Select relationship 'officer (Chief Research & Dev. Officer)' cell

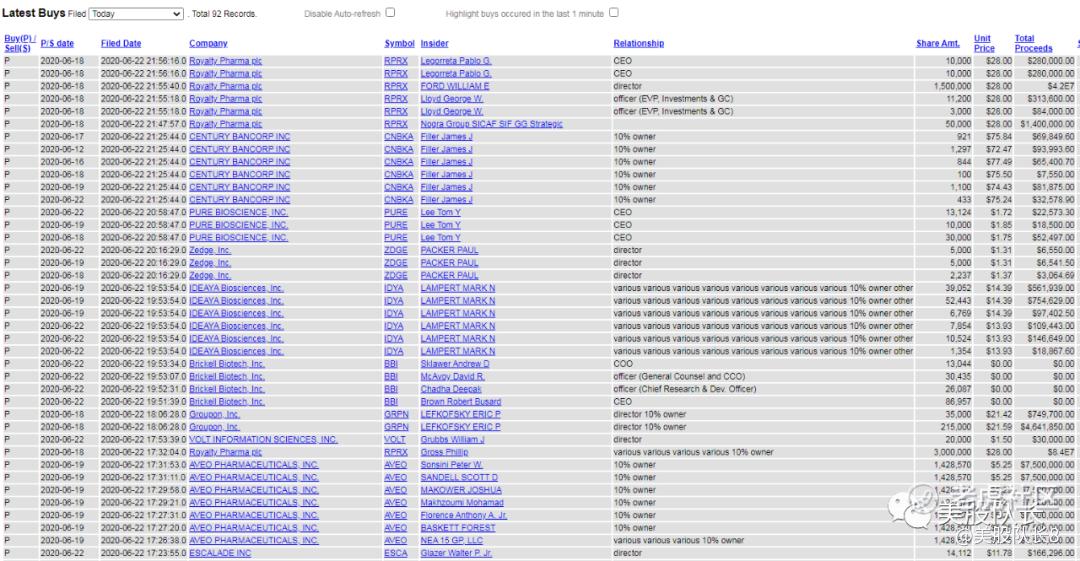685,389
